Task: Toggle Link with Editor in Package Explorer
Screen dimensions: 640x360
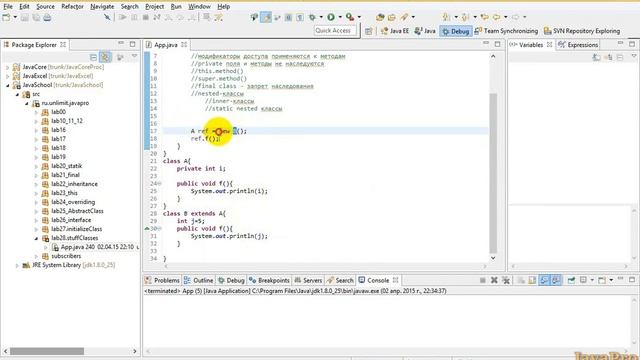Action: (106, 58)
